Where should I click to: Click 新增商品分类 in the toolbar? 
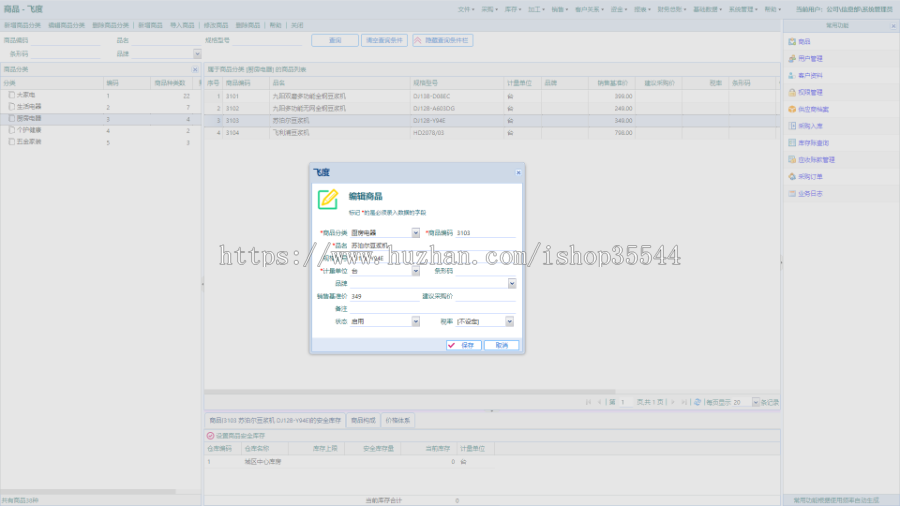pyautogui.click(x=22, y=25)
